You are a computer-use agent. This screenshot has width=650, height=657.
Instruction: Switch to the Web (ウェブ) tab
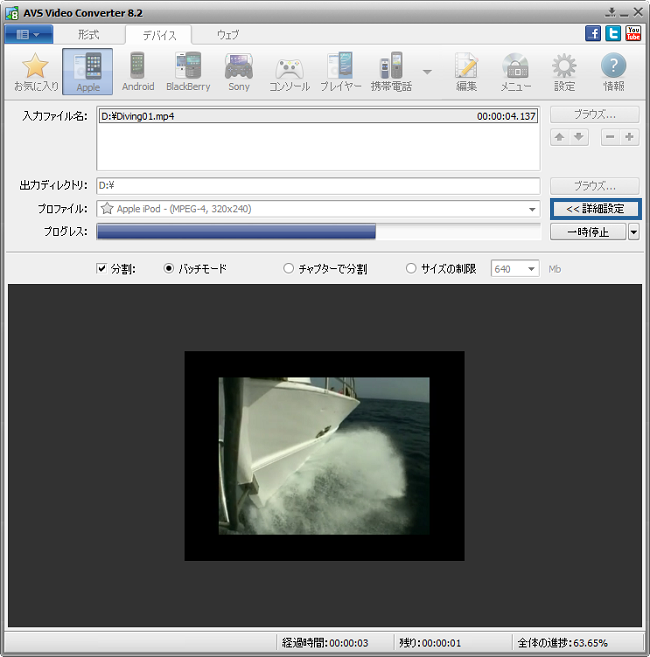(x=228, y=35)
